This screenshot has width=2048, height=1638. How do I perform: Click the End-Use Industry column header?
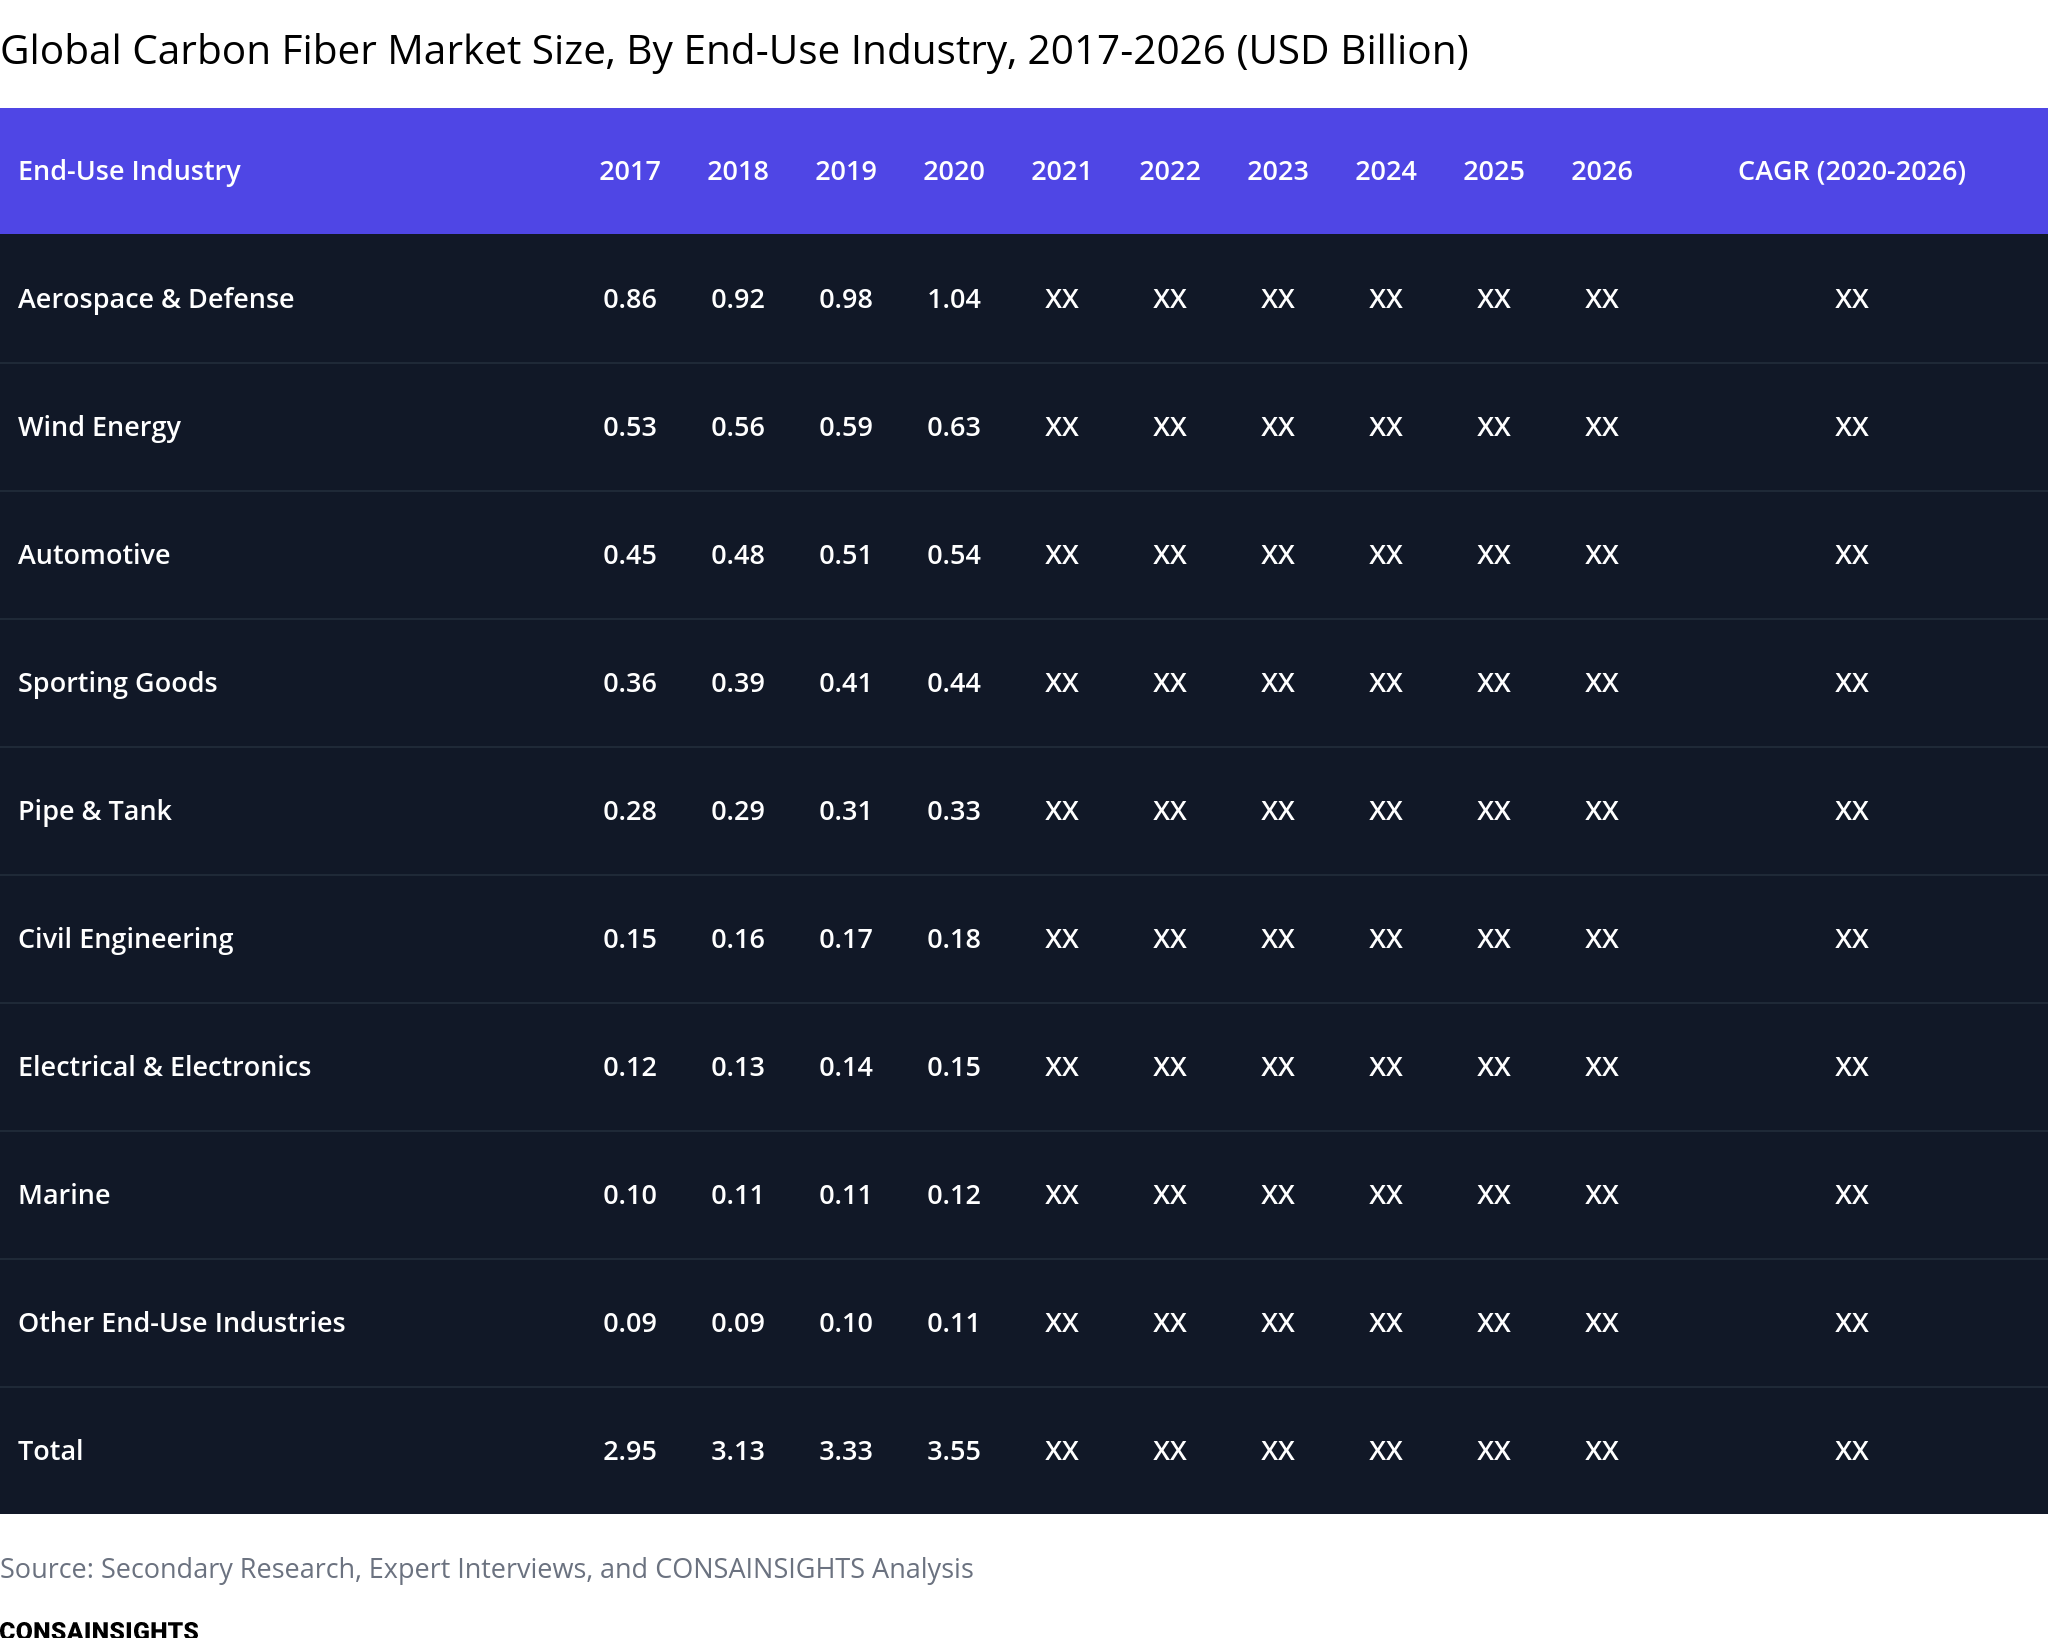(129, 171)
